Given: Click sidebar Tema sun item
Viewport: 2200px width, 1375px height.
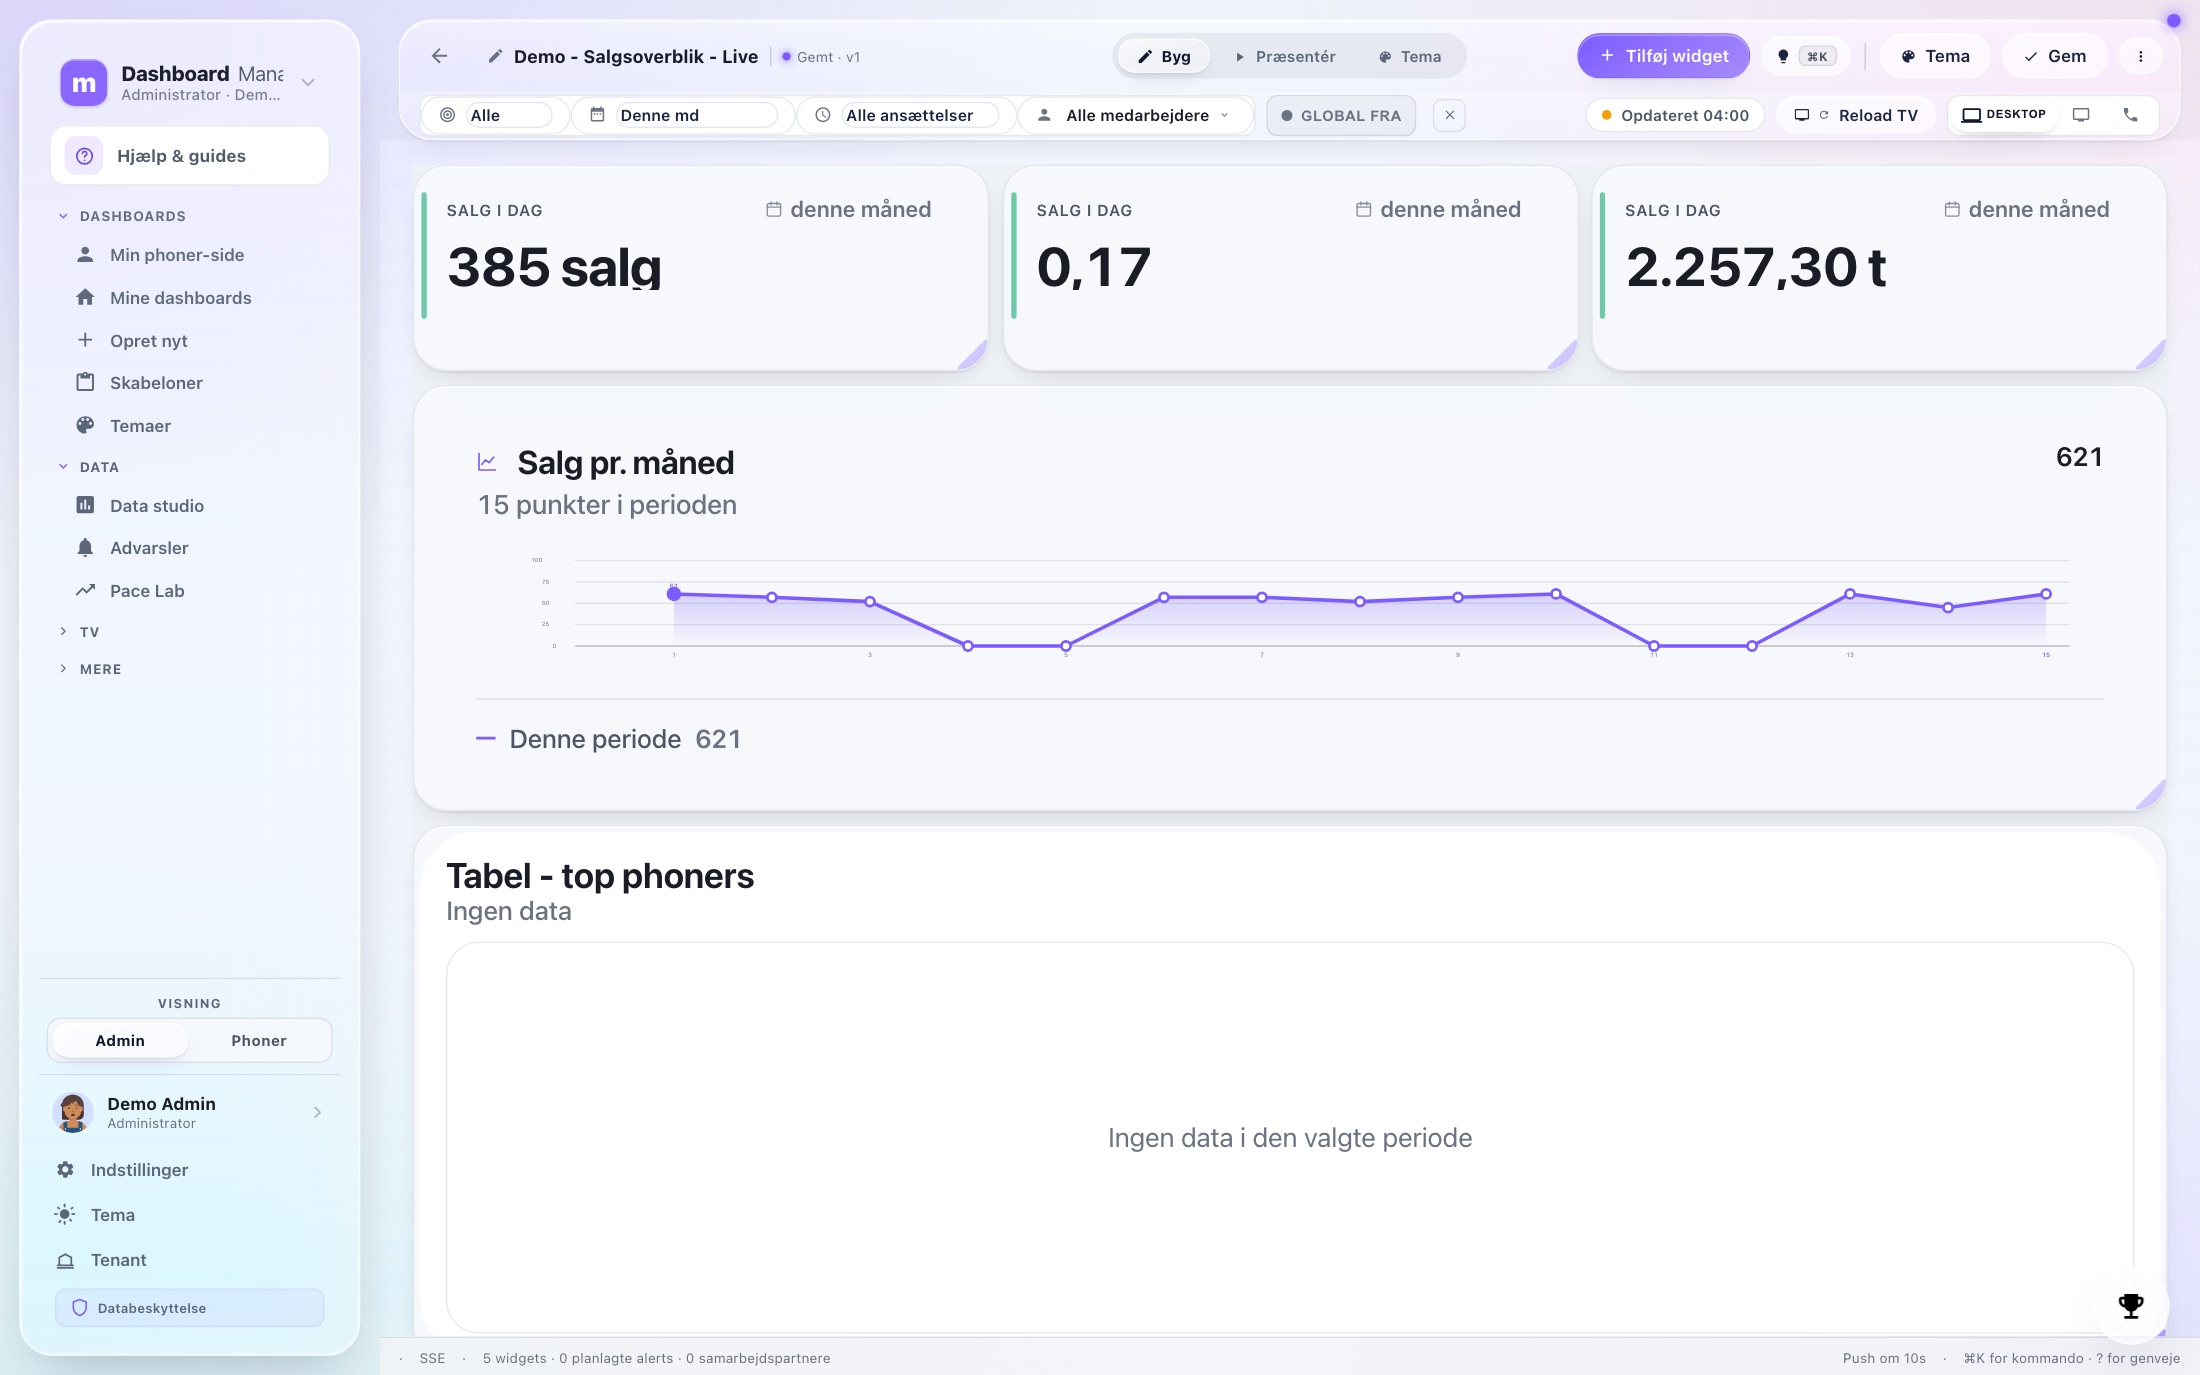Looking at the screenshot, I should (x=112, y=1215).
